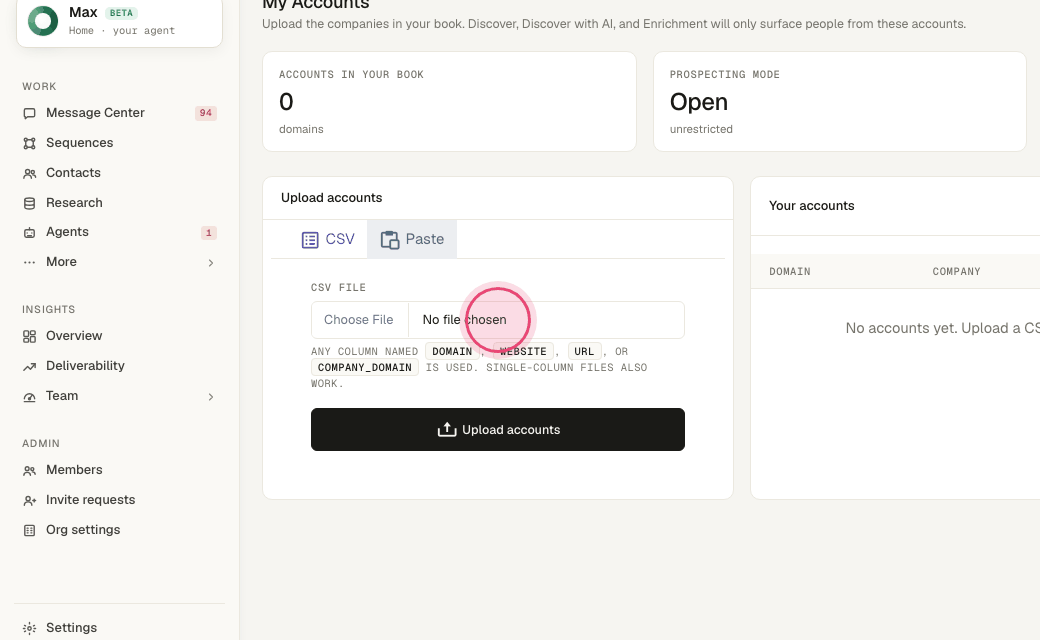This screenshot has height=640, width=1040.
Task: Click the Agents robot icon
Action: 29,233
